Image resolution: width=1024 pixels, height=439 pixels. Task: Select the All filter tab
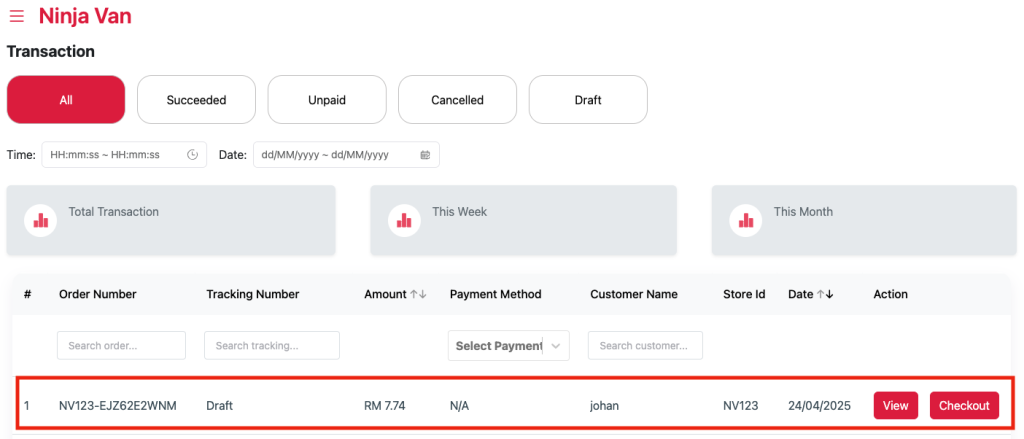click(66, 100)
